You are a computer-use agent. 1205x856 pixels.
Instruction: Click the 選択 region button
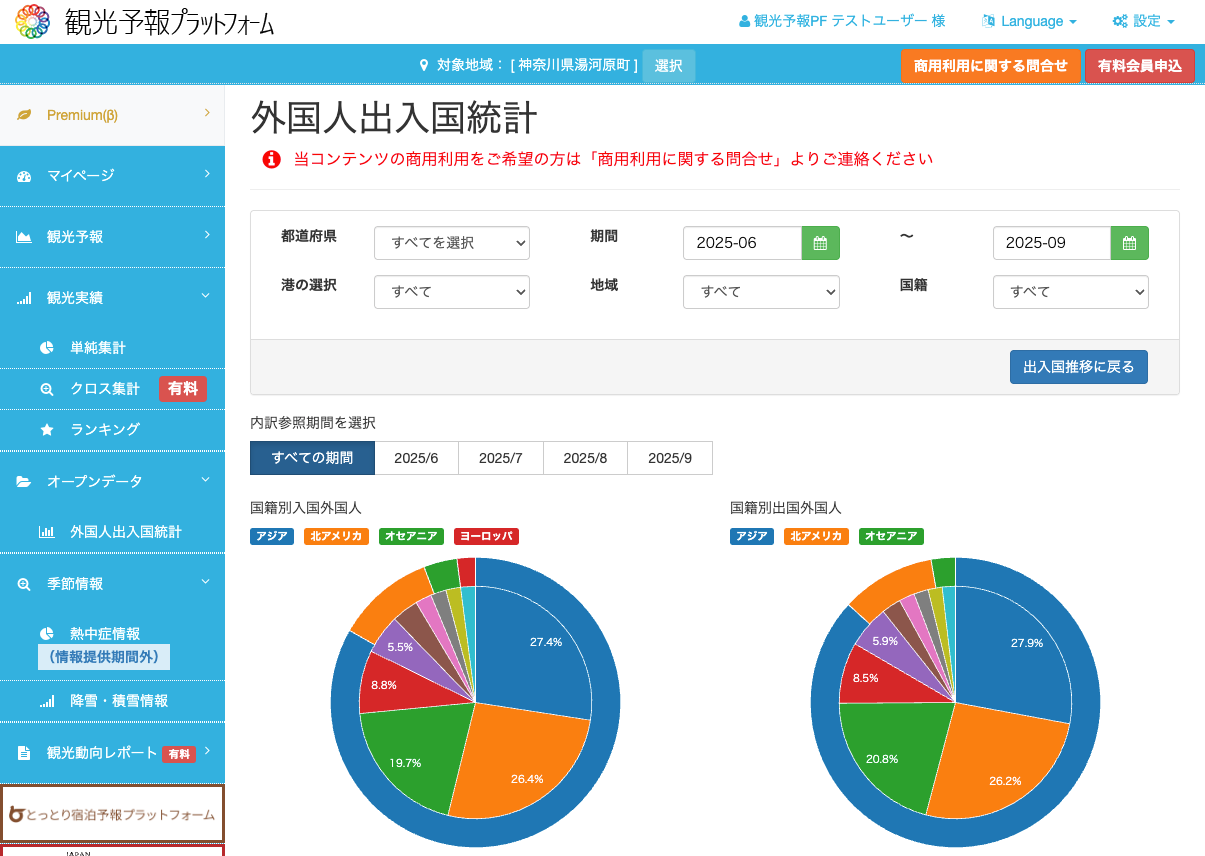[x=669, y=66]
